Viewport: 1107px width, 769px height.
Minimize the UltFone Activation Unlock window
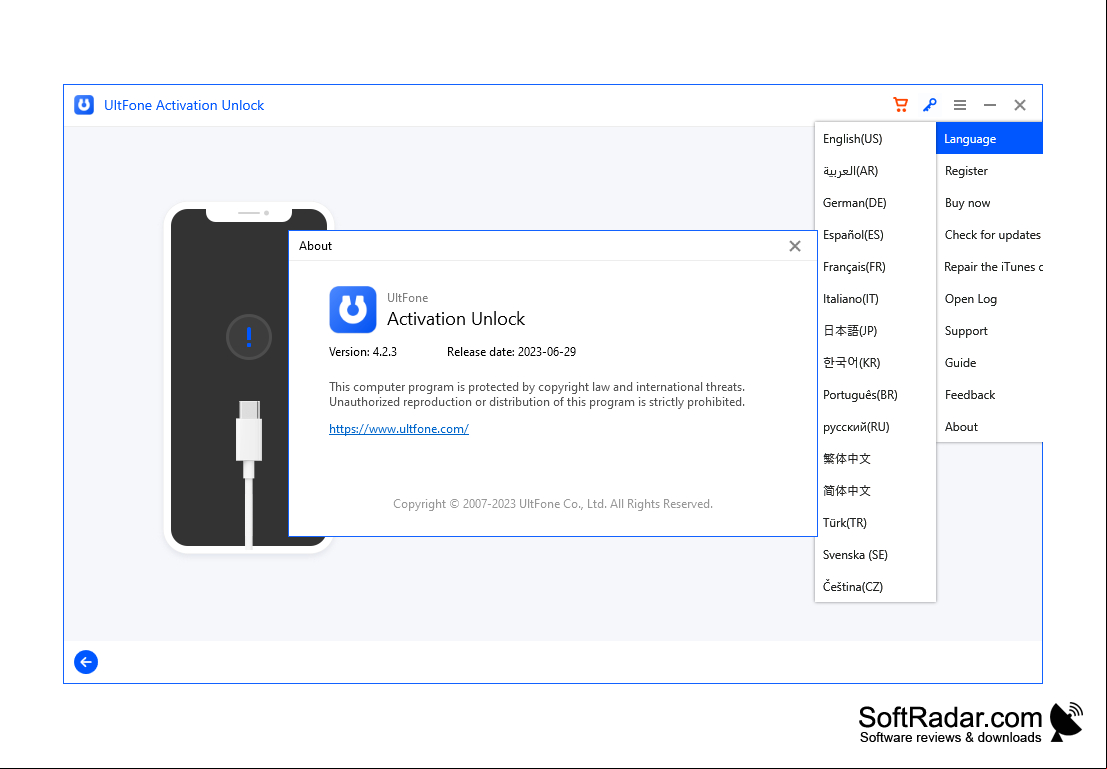(990, 105)
